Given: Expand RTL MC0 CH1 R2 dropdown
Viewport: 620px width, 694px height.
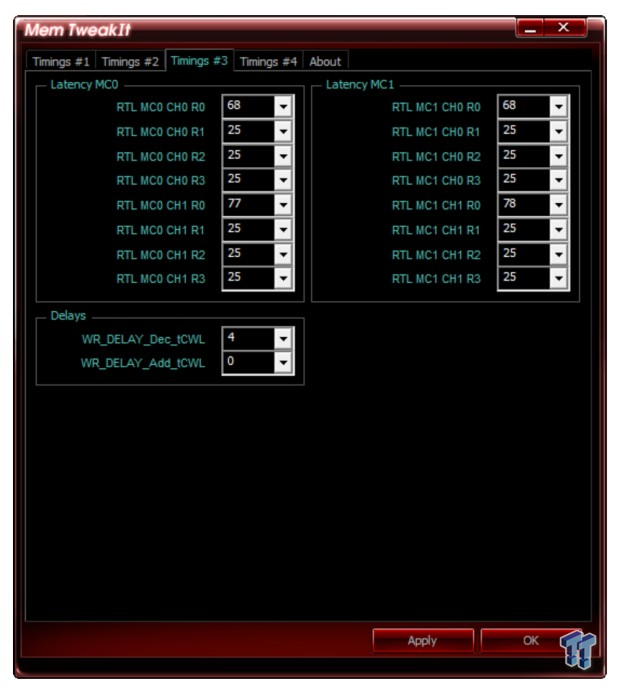Looking at the screenshot, I should coord(283,254).
